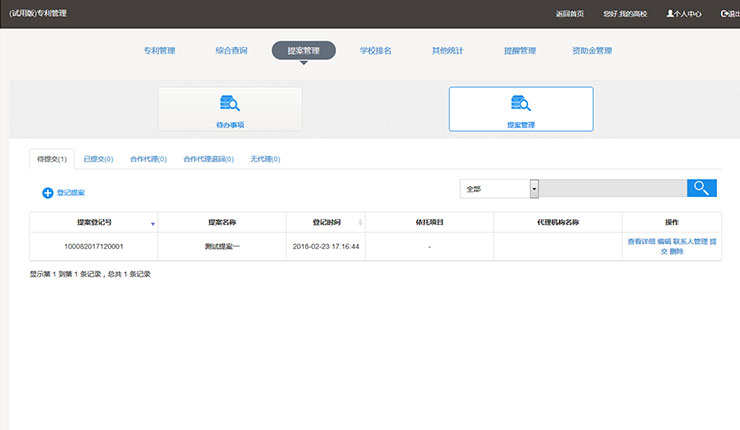The height and width of the screenshot is (430, 740).
Task: Open 个人中心 with user icon
Action: pos(684,14)
